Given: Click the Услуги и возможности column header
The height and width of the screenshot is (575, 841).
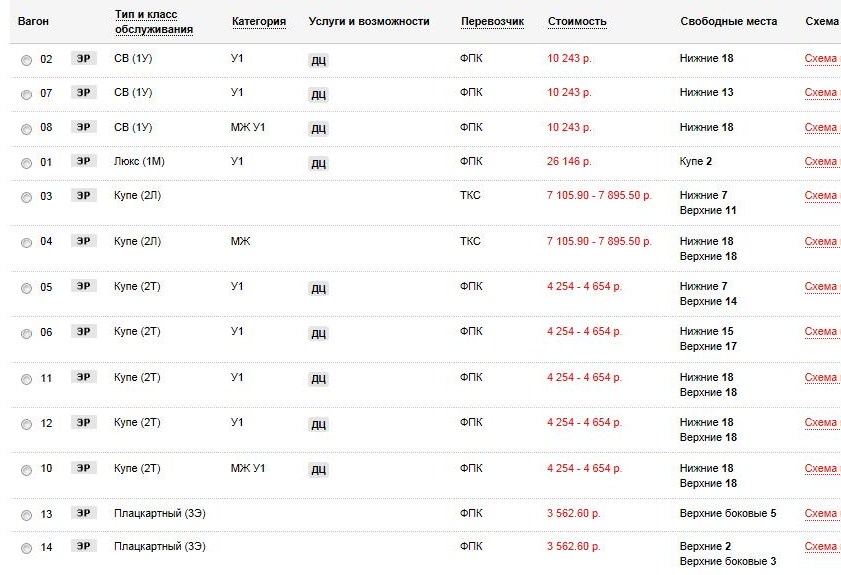Looking at the screenshot, I should pyautogui.click(x=368, y=21).
